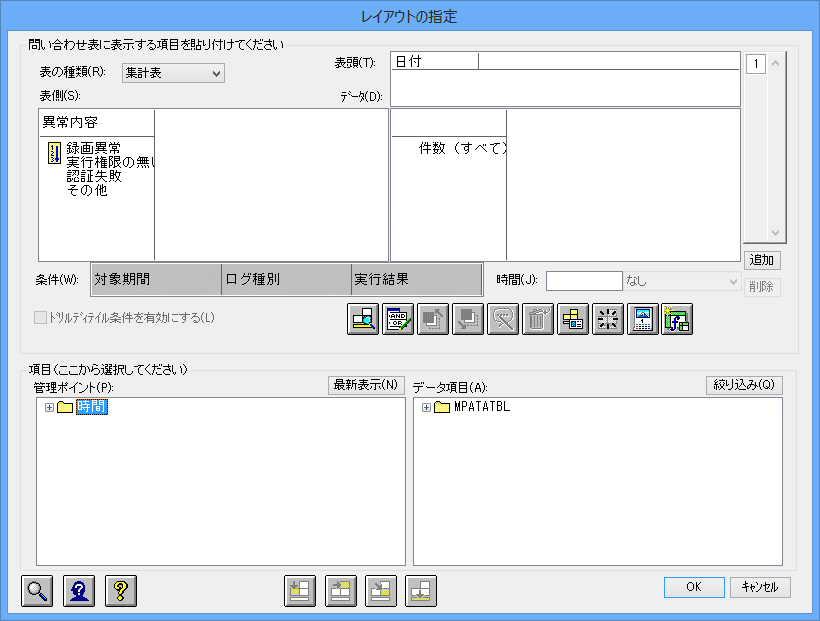Select the 認証失敗 row
Viewport: 820px width, 621px height.
94,176
